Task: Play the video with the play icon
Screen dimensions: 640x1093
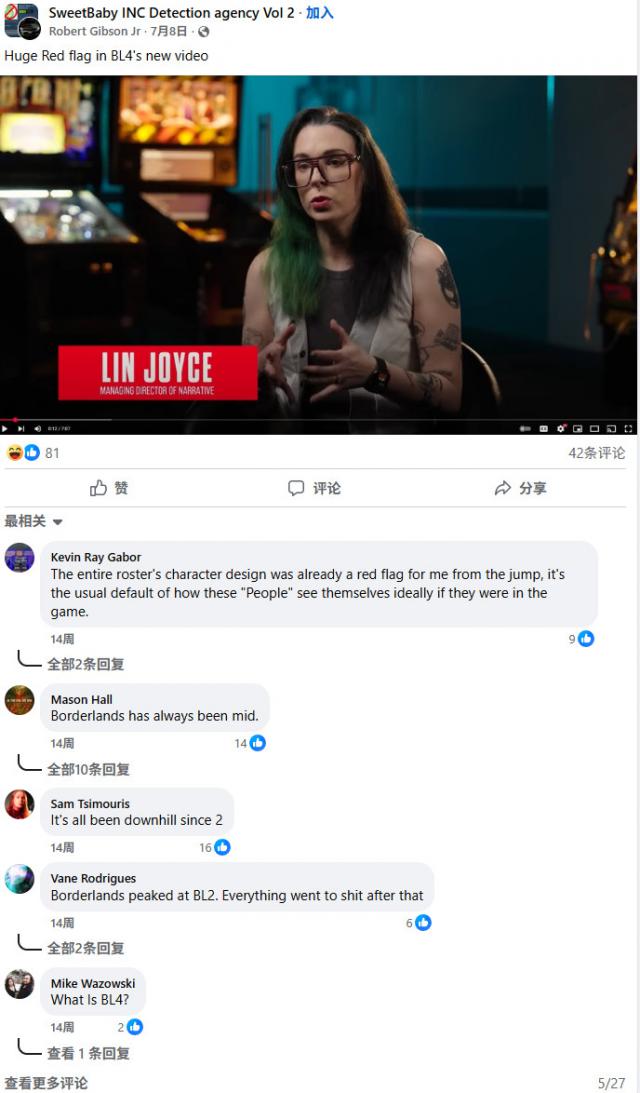Action: (5, 429)
